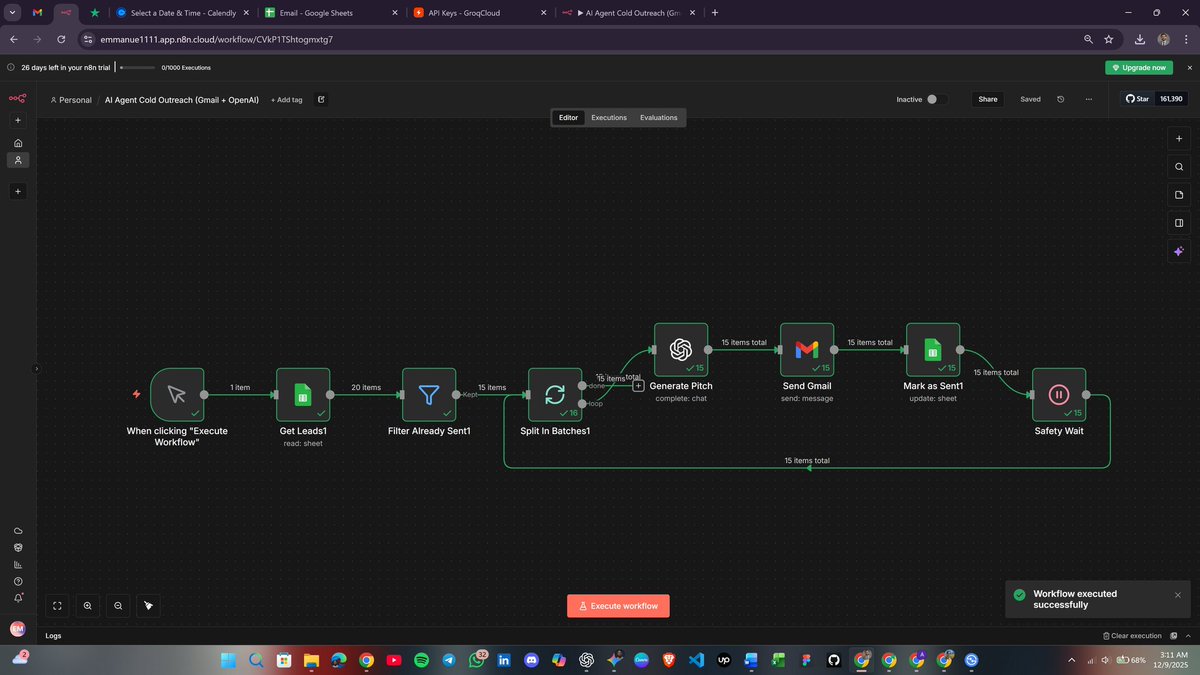Screen dimensions: 1200x675
Task: Open the Send Gmail node
Action: tap(807, 349)
